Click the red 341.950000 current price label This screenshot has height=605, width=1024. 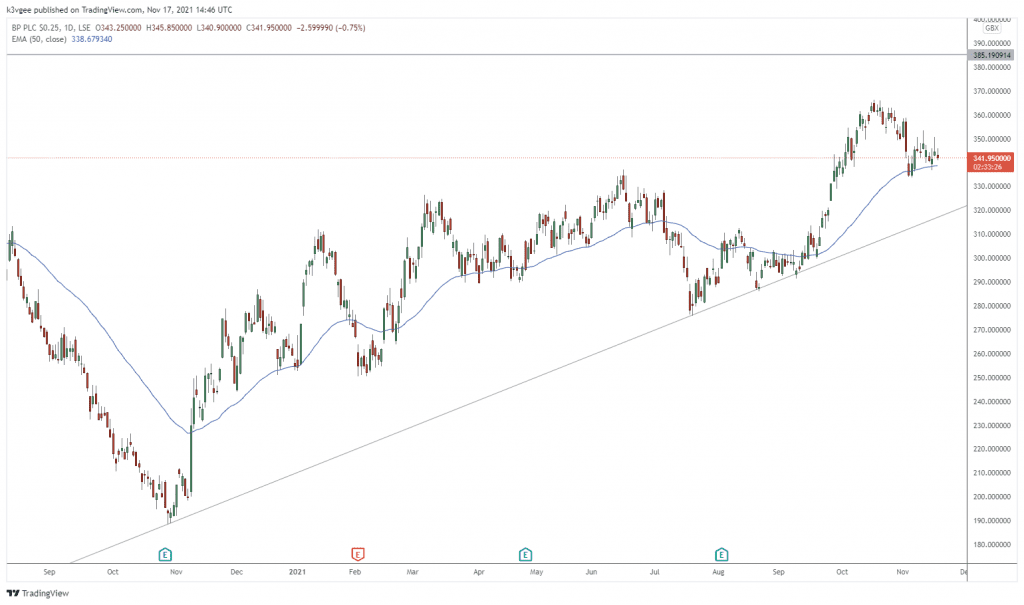(993, 158)
